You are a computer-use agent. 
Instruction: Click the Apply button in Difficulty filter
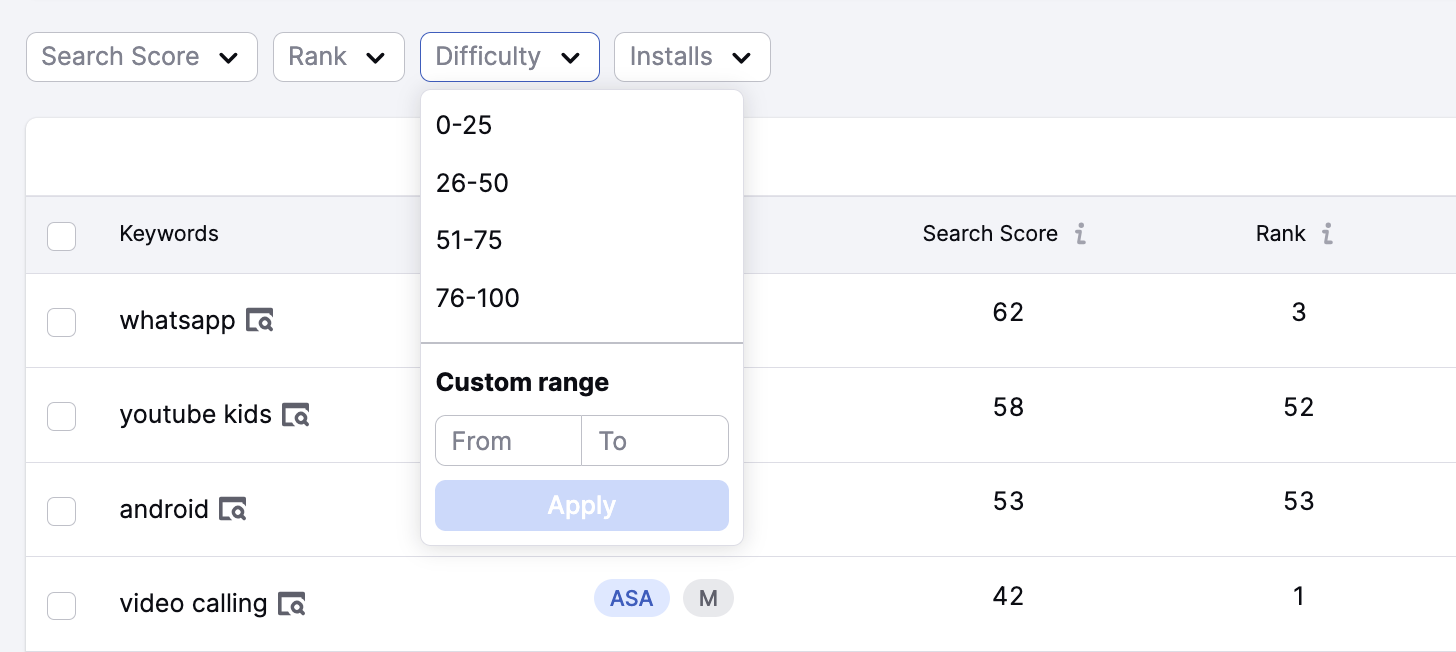coord(581,505)
